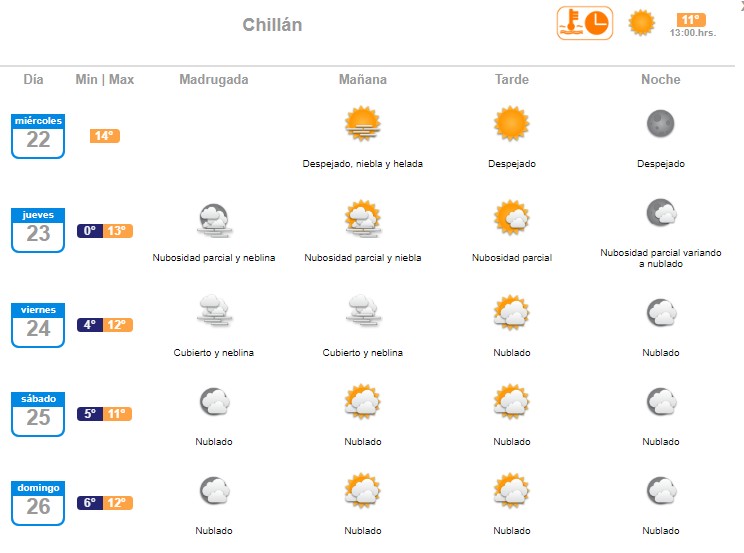Click Wednesday's clear afternoon sun icon
The image size is (744, 553).
point(511,124)
